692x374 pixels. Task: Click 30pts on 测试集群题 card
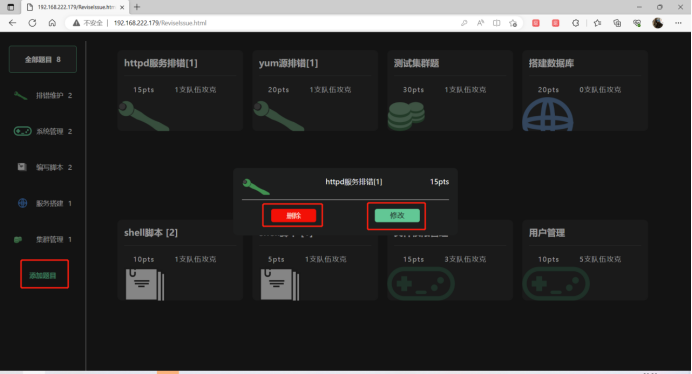coord(413,90)
